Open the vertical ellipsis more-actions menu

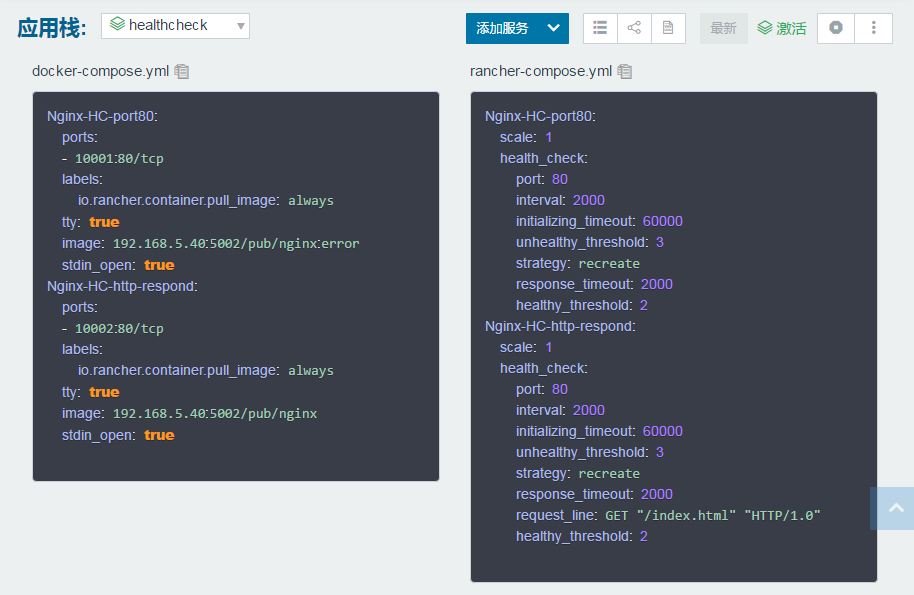874,28
